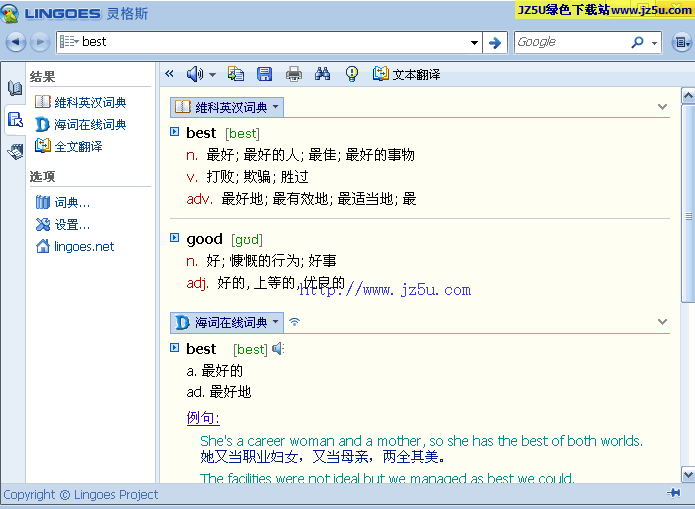
Task: Click the search go arrow button
Action: point(495,43)
